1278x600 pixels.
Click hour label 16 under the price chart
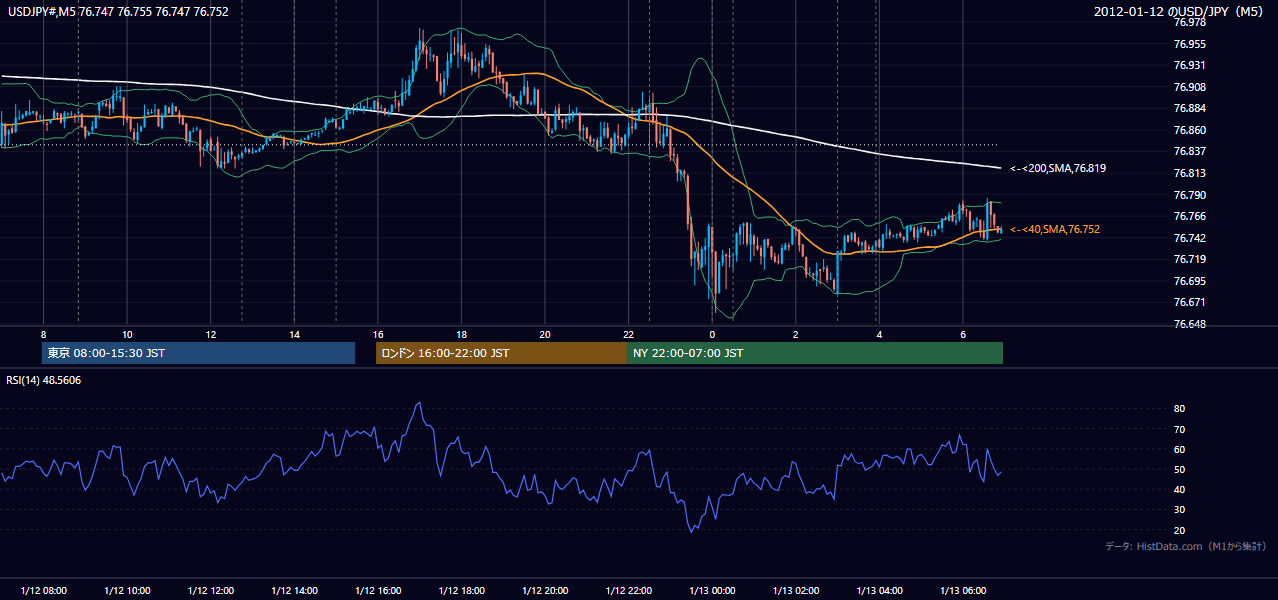pyautogui.click(x=377, y=333)
